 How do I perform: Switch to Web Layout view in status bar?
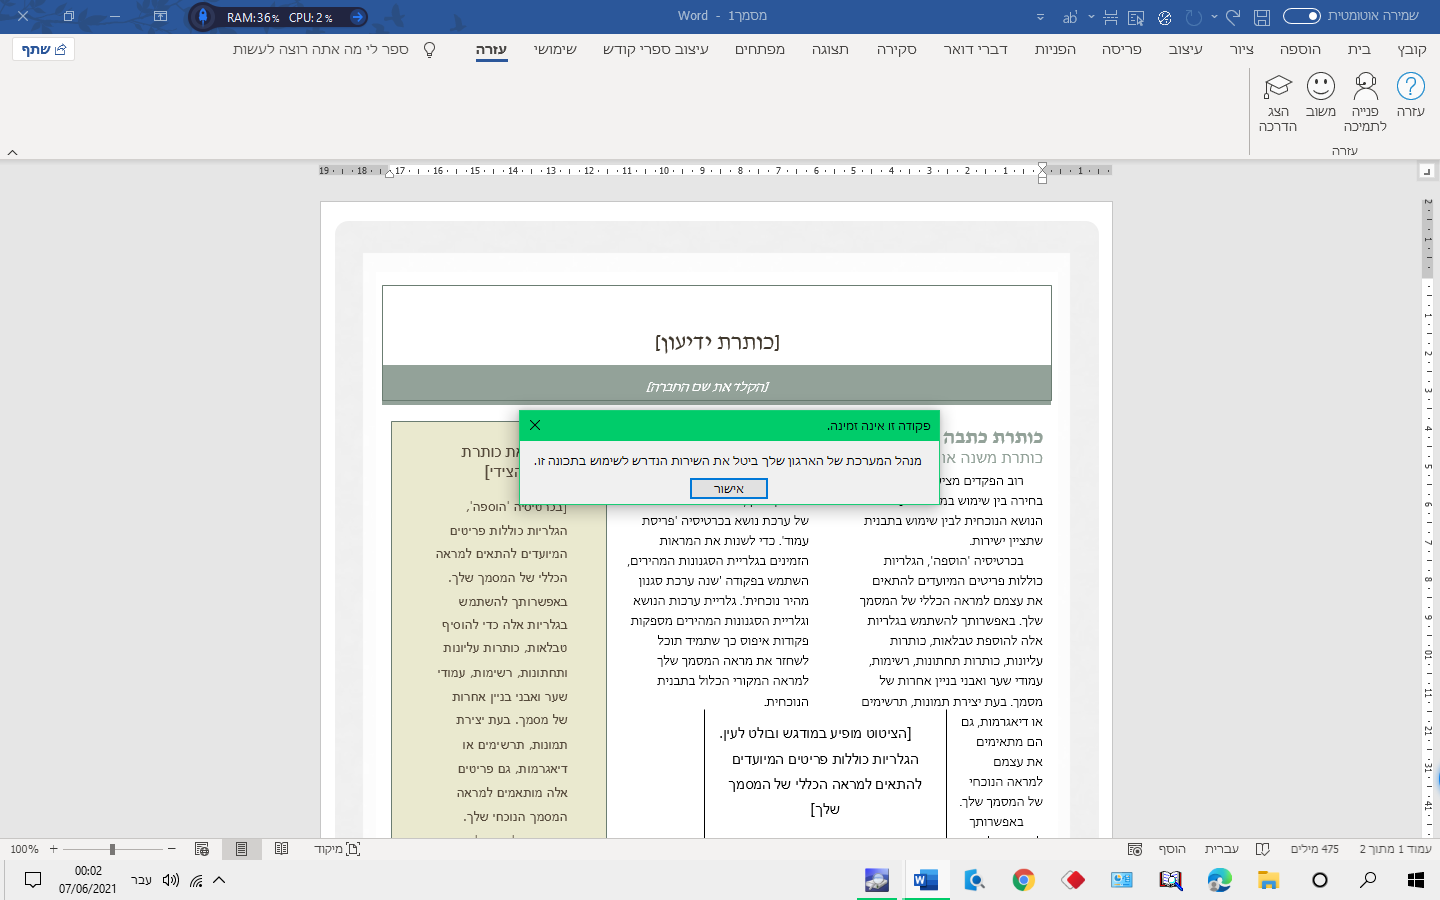coord(202,849)
